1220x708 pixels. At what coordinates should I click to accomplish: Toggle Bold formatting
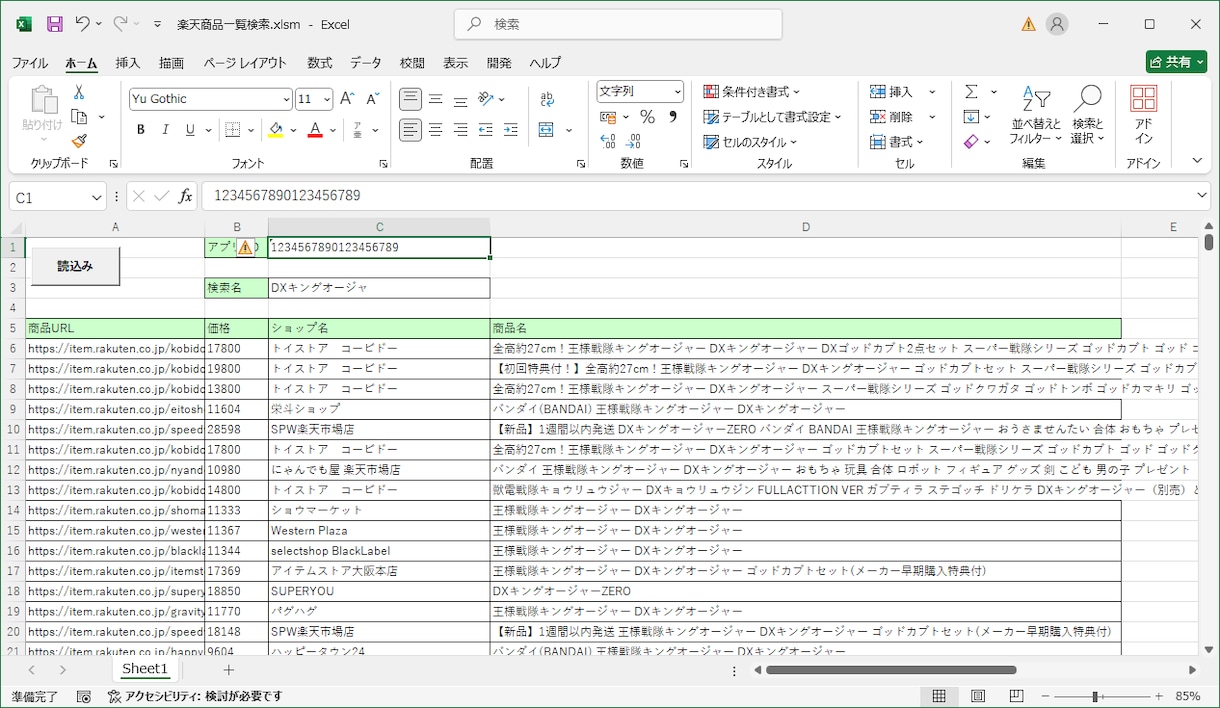point(141,130)
